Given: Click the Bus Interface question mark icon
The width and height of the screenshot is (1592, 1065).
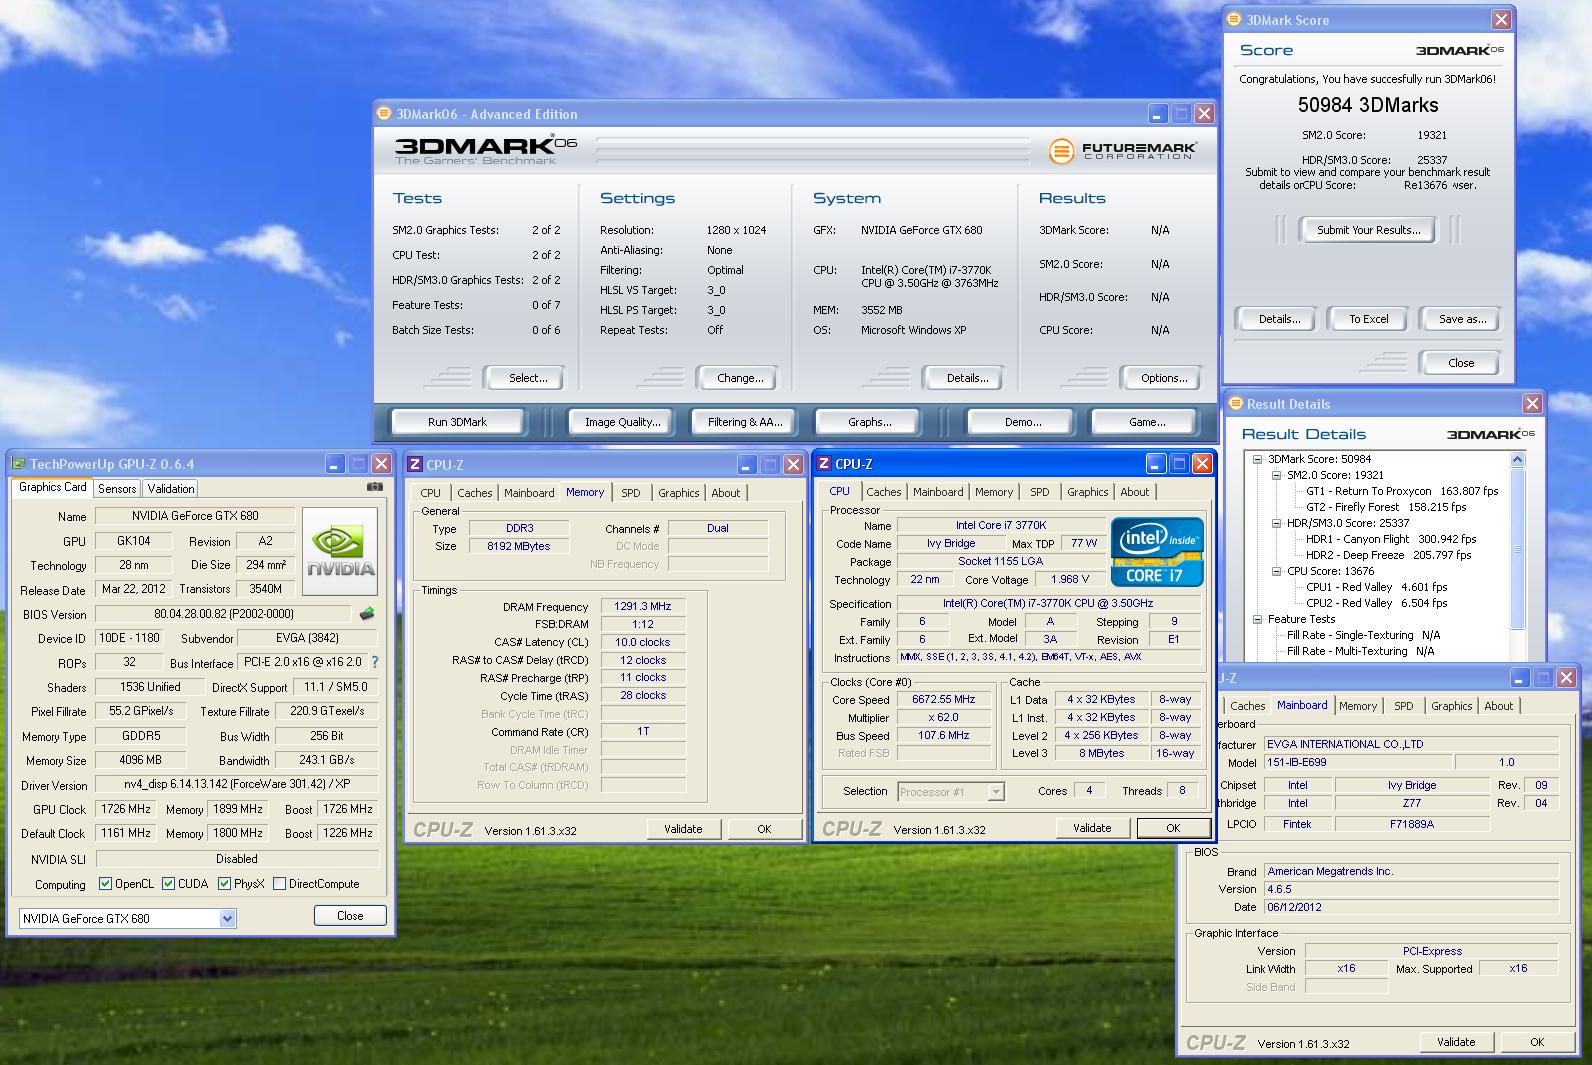Looking at the screenshot, I should click(375, 662).
